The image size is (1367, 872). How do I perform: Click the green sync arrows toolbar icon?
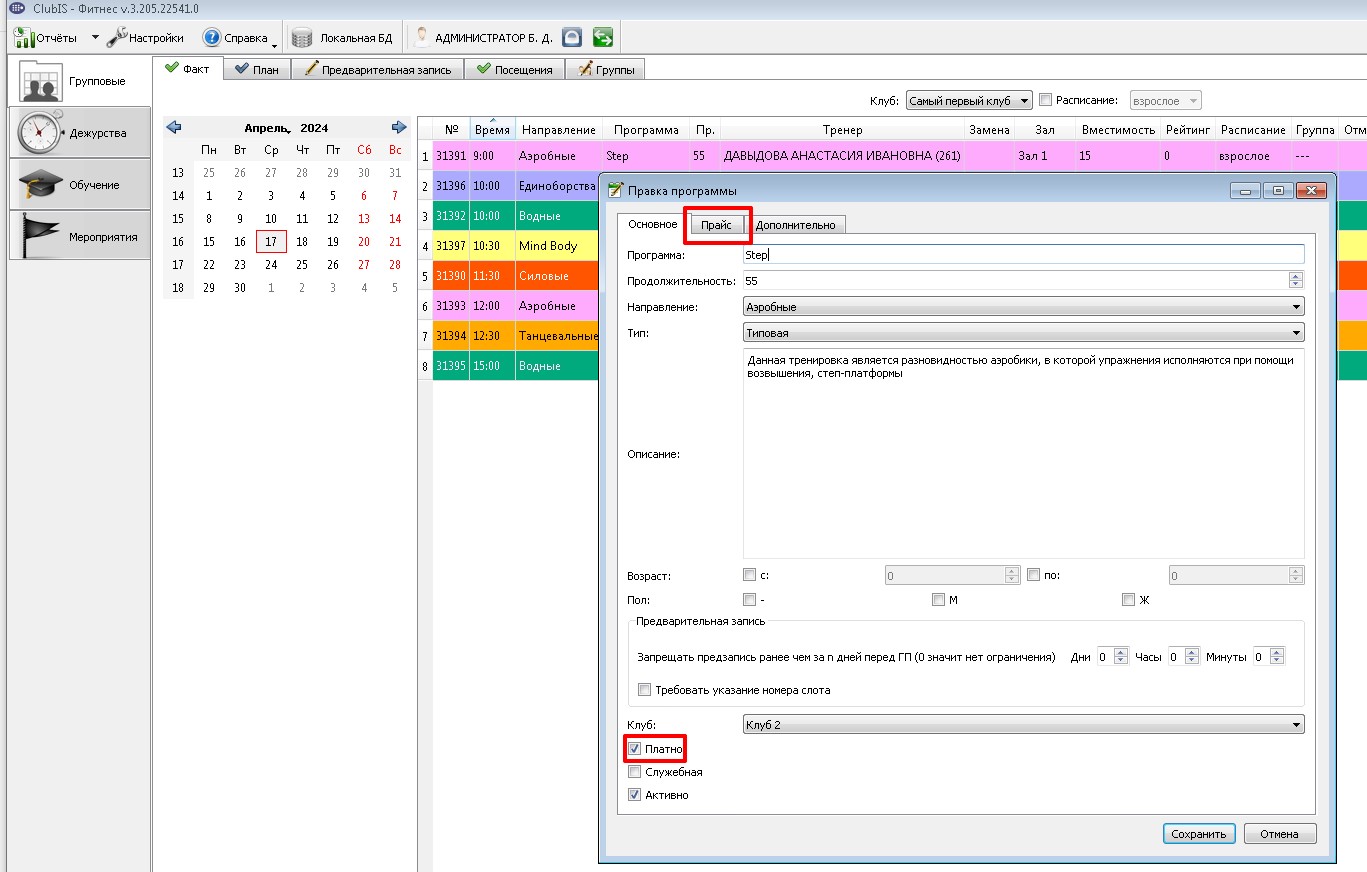click(x=602, y=38)
